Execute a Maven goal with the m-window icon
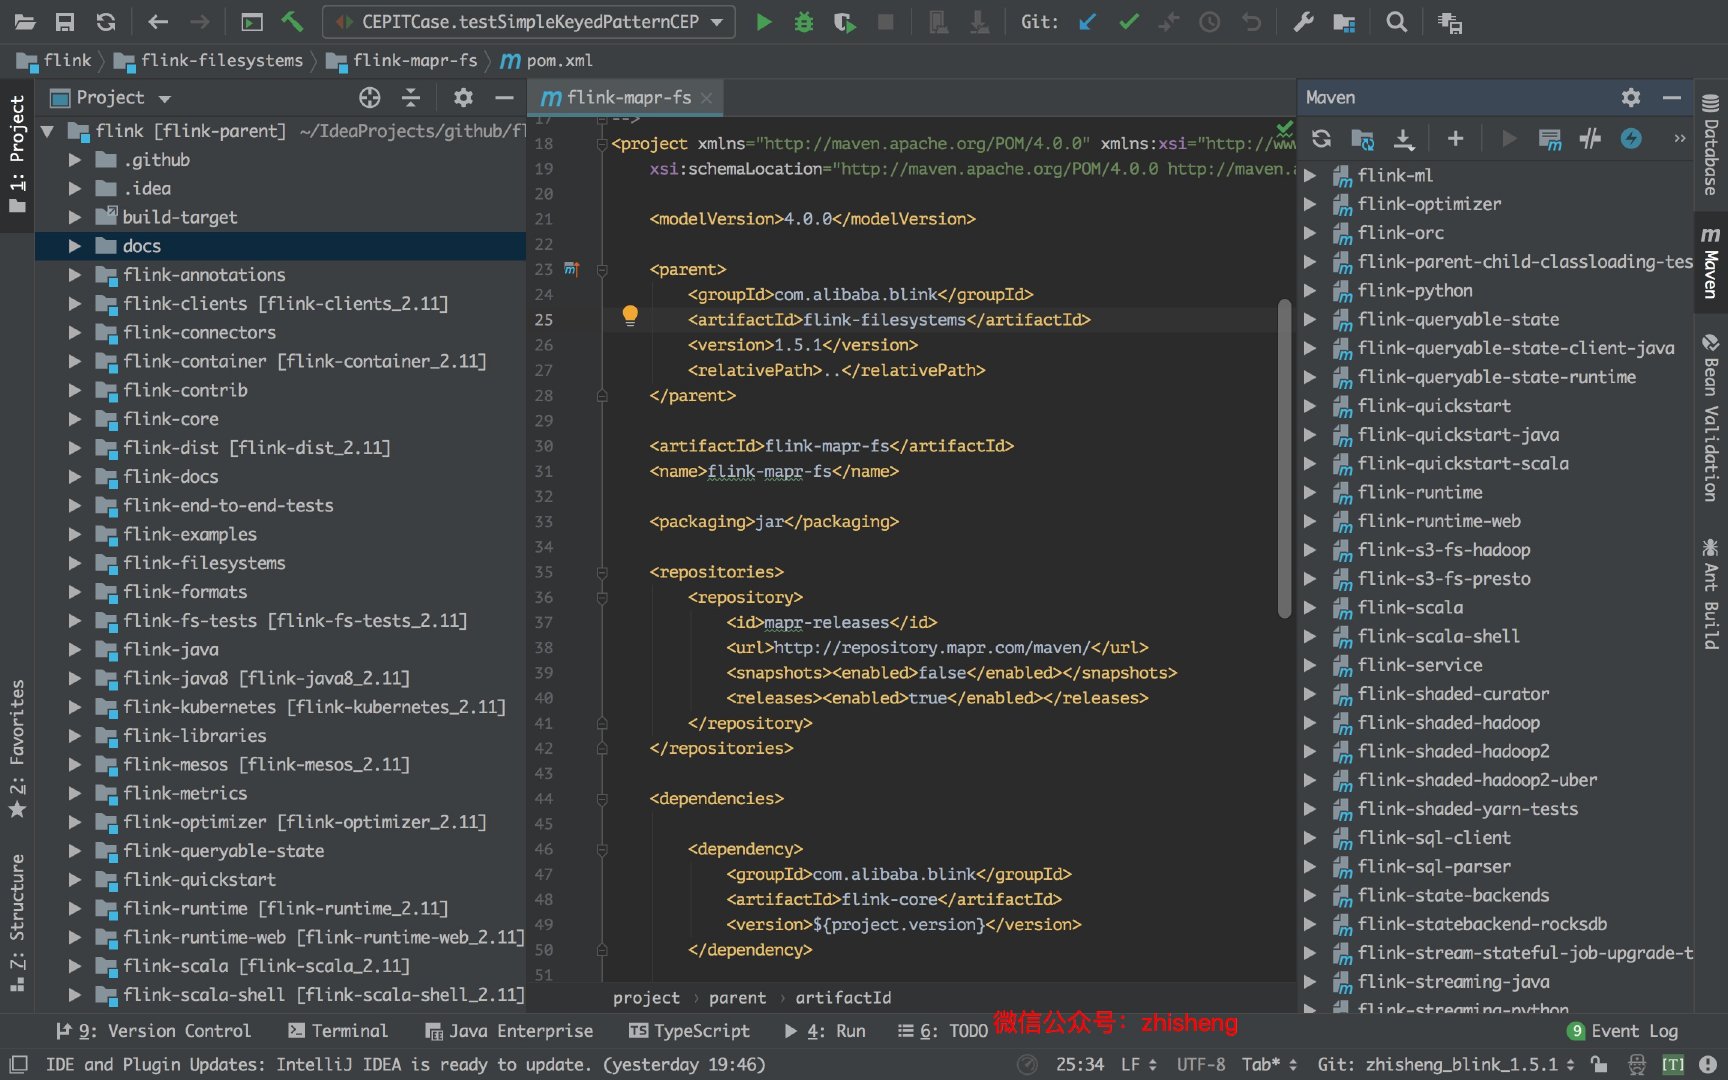The width and height of the screenshot is (1728, 1080). coord(1550,139)
